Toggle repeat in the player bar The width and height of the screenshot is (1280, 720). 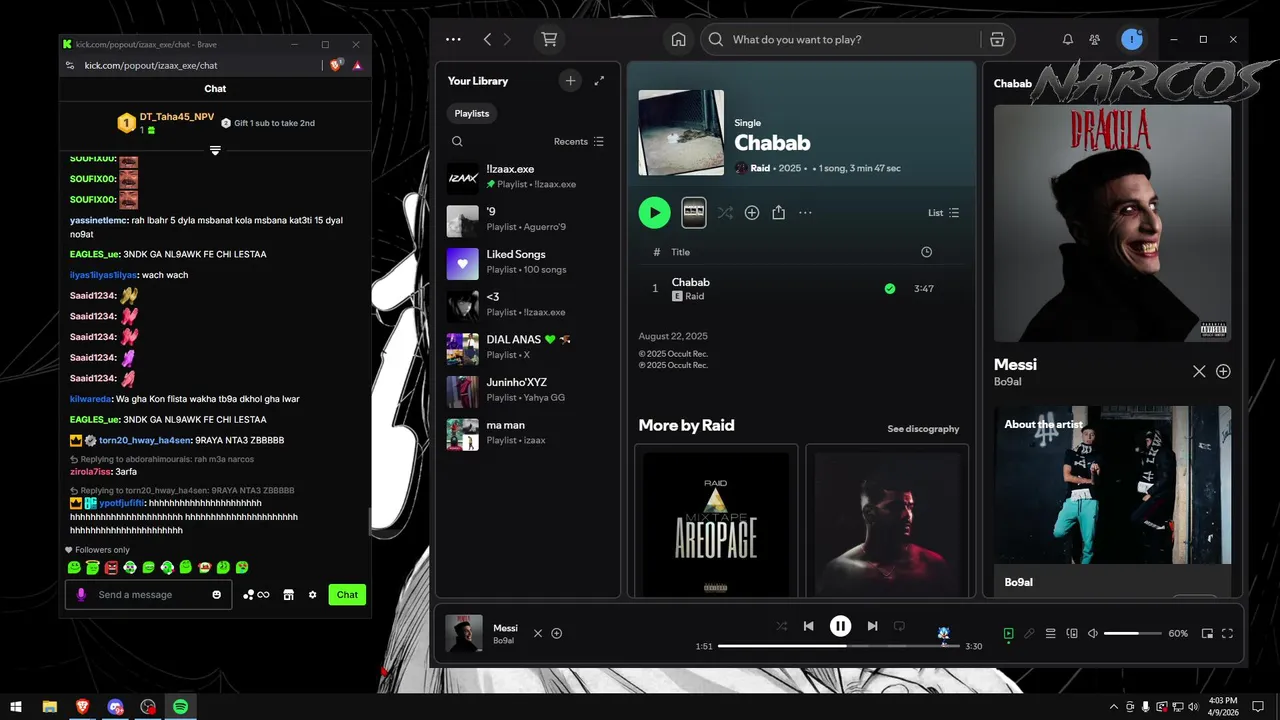point(899,626)
